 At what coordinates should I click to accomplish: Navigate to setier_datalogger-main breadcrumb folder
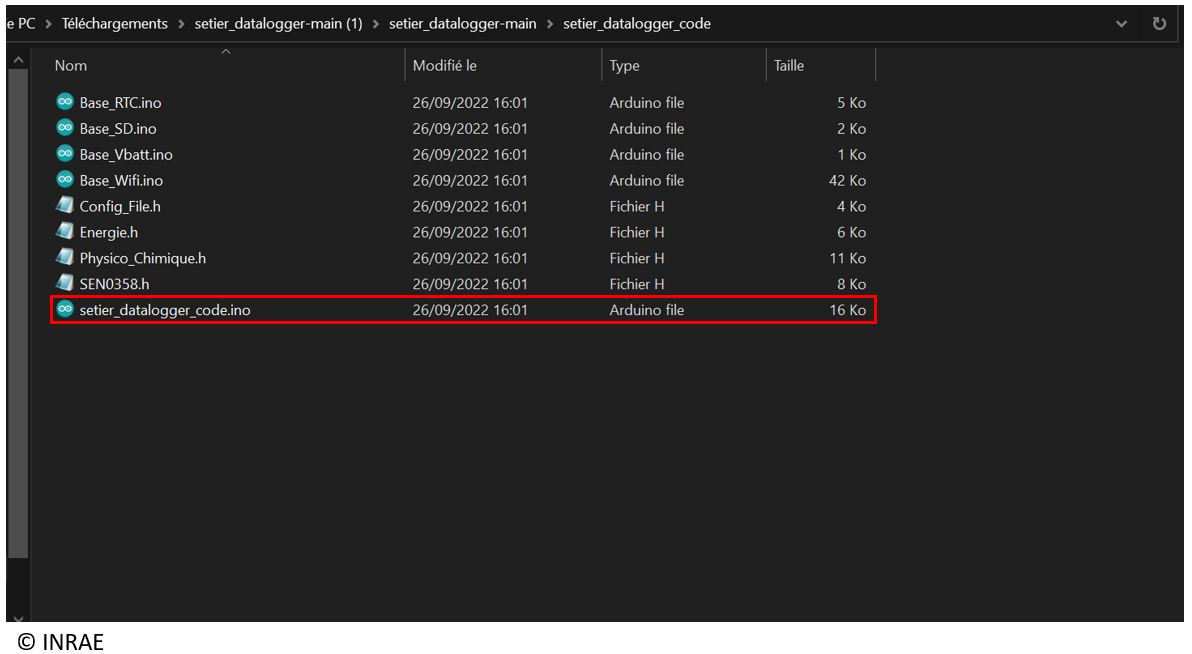pos(462,24)
